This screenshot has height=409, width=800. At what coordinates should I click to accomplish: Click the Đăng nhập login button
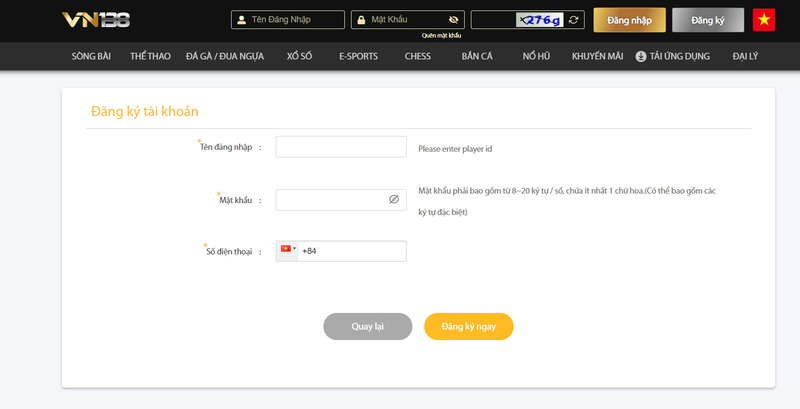pos(629,20)
